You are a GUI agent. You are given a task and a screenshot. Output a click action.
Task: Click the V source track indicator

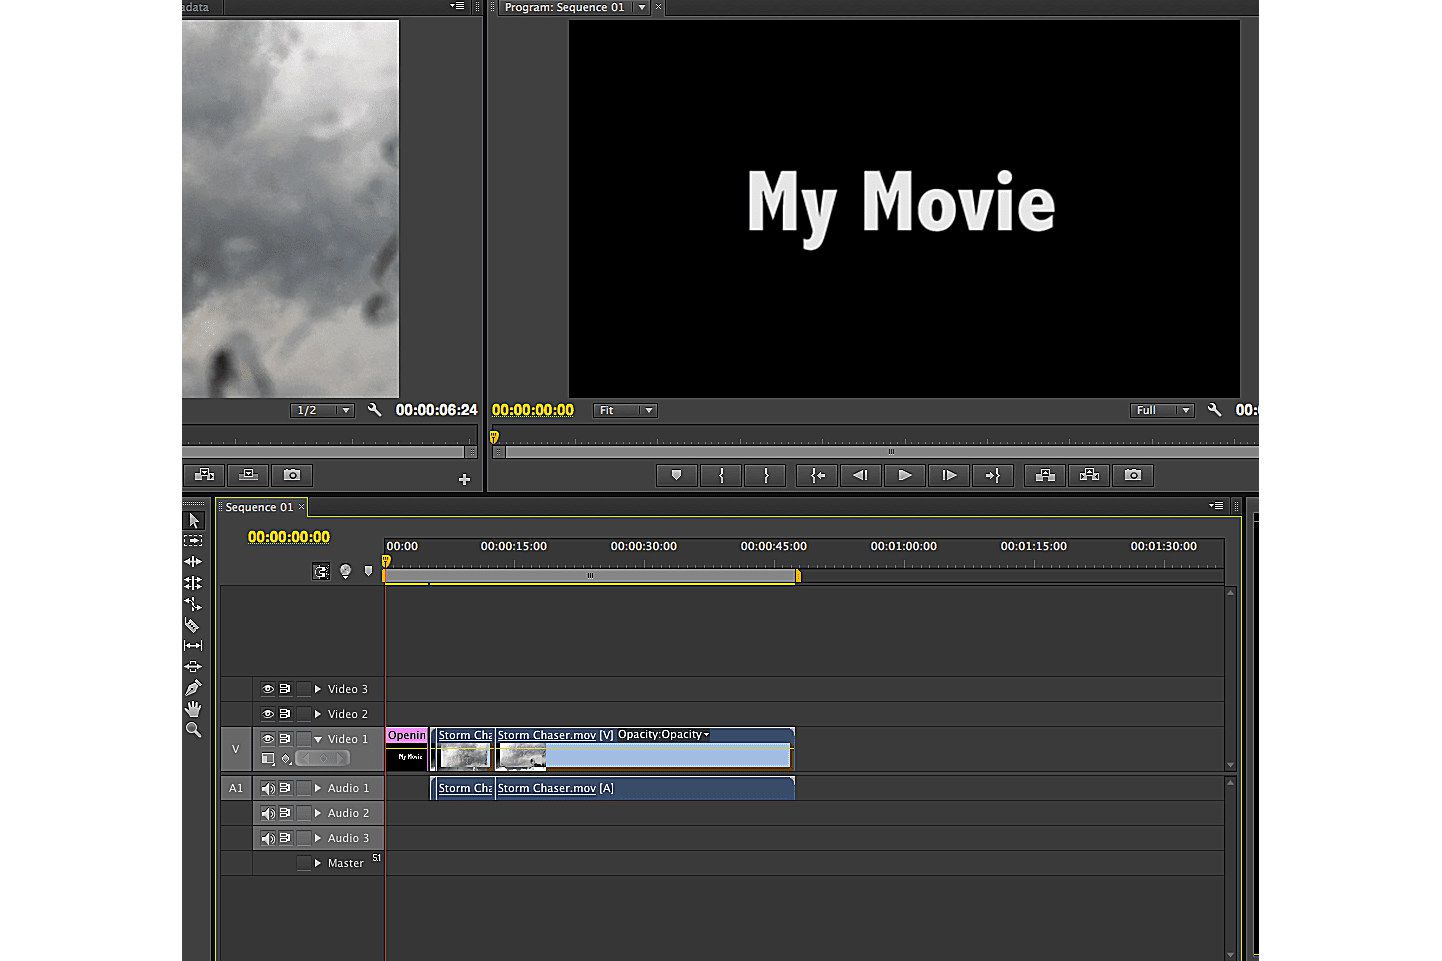tap(236, 749)
